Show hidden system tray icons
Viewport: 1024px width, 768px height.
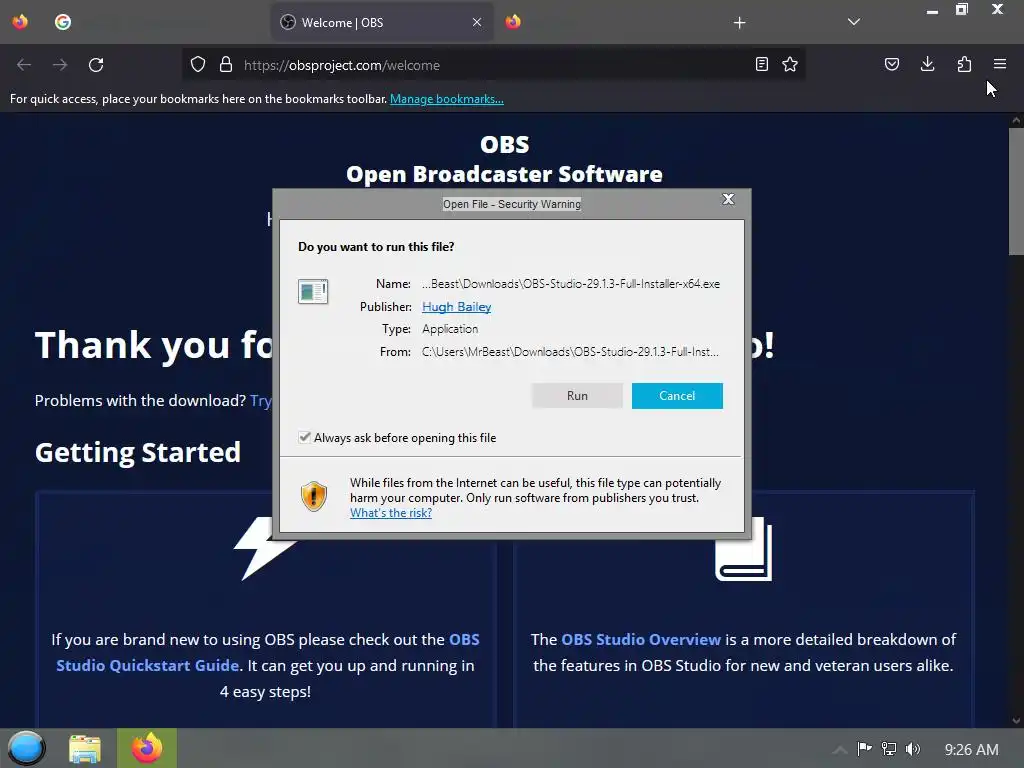[840, 750]
